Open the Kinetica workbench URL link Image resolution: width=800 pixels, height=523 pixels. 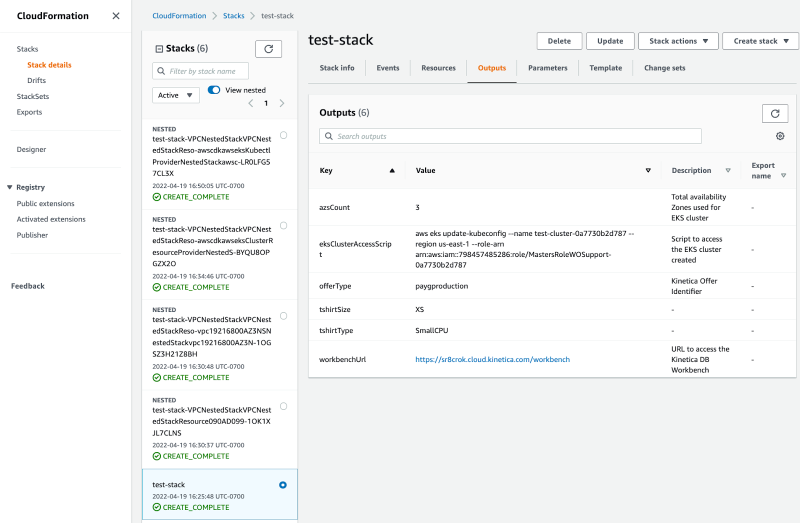(x=492, y=359)
